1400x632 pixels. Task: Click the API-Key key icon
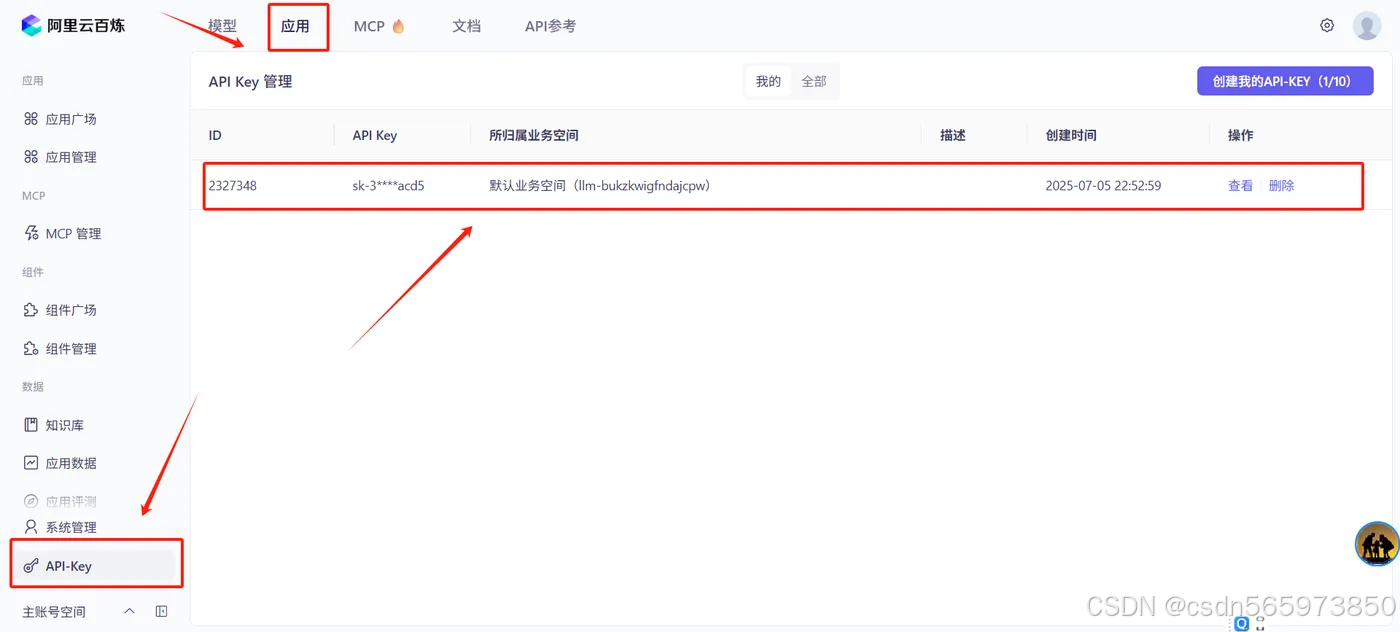(x=31, y=566)
